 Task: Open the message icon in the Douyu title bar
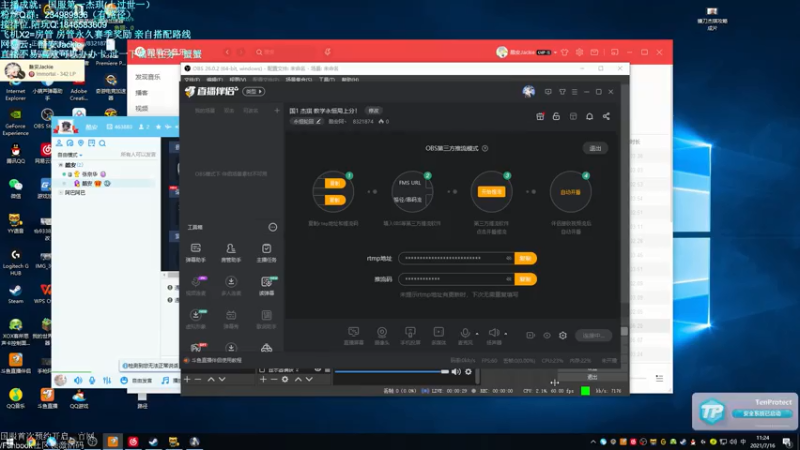[548, 92]
